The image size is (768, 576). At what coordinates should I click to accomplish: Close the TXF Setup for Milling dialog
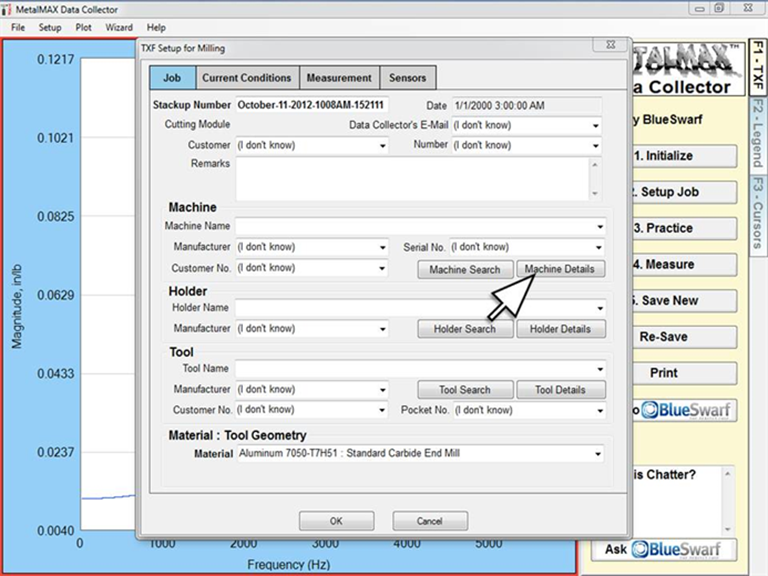coord(610,45)
